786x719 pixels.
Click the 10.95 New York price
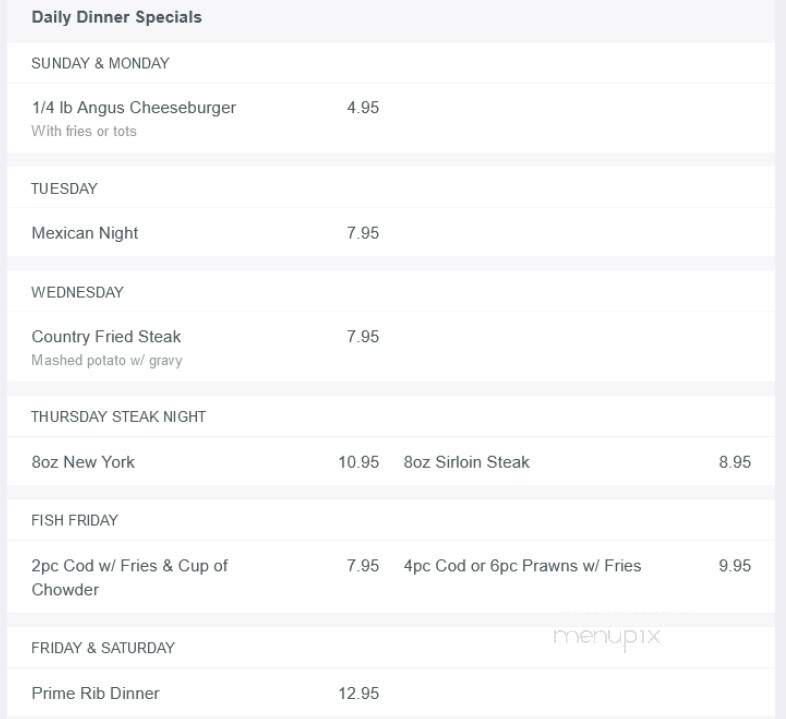coord(358,462)
